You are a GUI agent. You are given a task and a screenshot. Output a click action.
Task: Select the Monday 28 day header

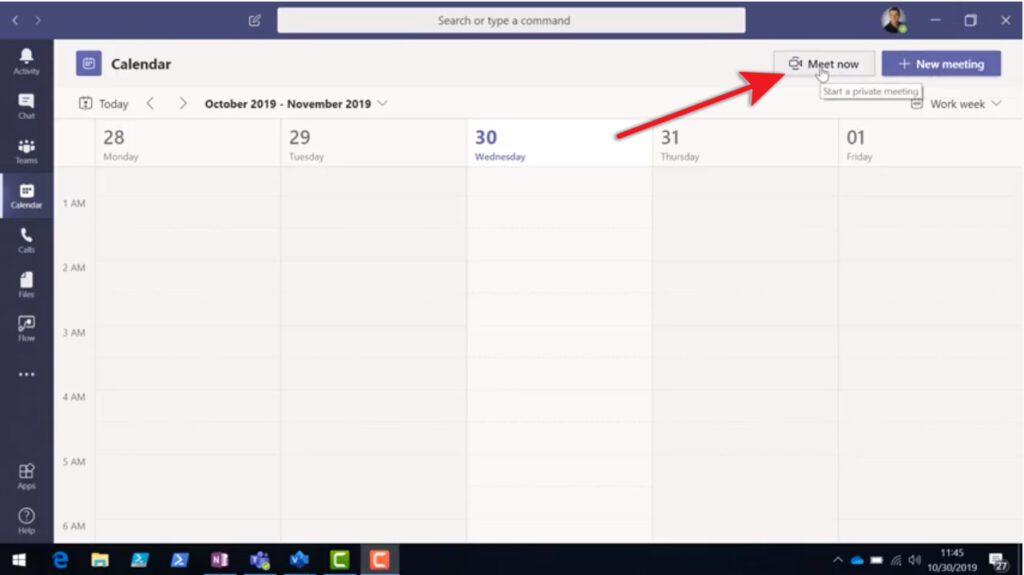[188, 144]
